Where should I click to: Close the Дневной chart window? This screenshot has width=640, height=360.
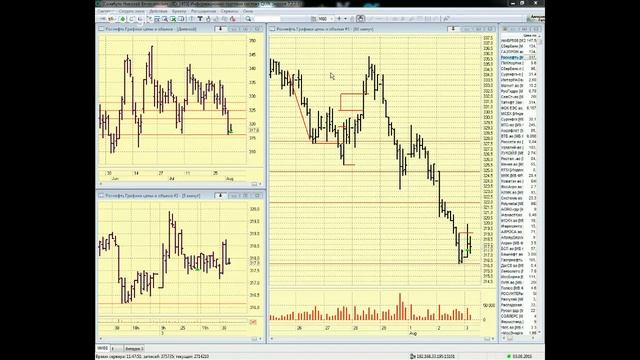coord(258,29)
